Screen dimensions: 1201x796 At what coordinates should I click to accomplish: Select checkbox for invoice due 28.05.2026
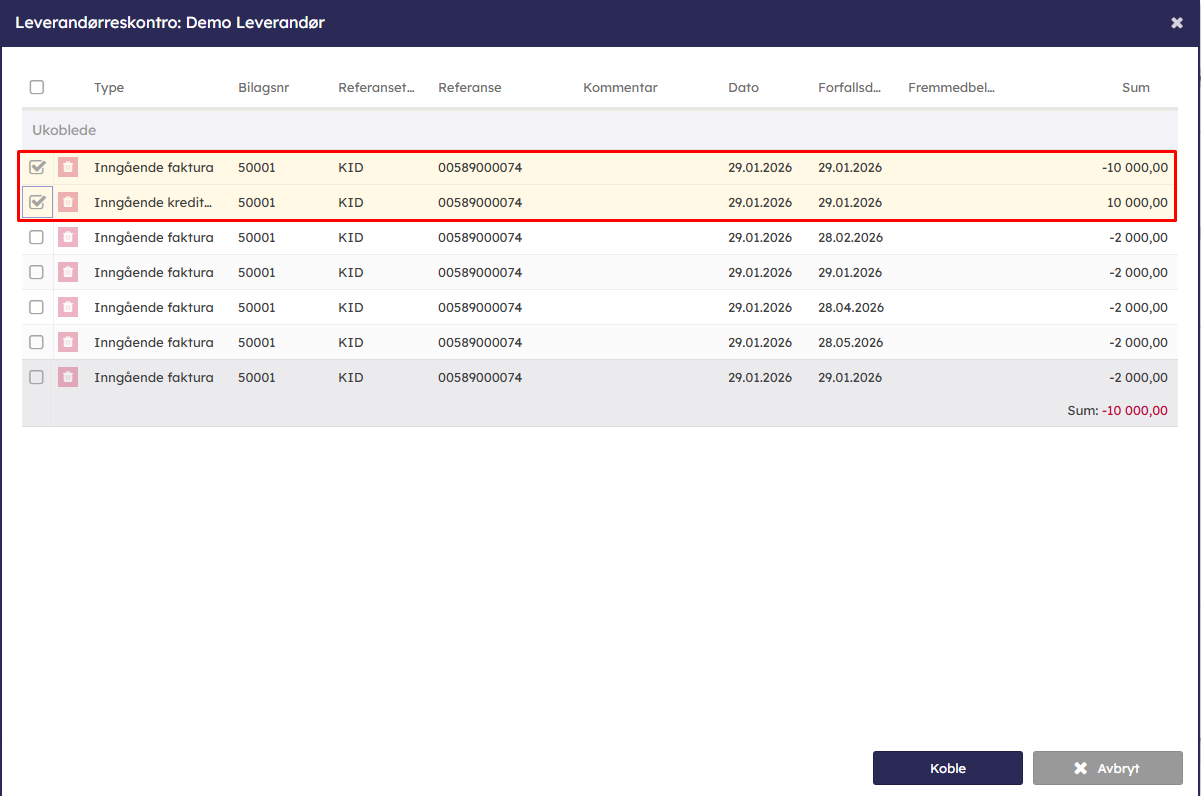(37, 342)
